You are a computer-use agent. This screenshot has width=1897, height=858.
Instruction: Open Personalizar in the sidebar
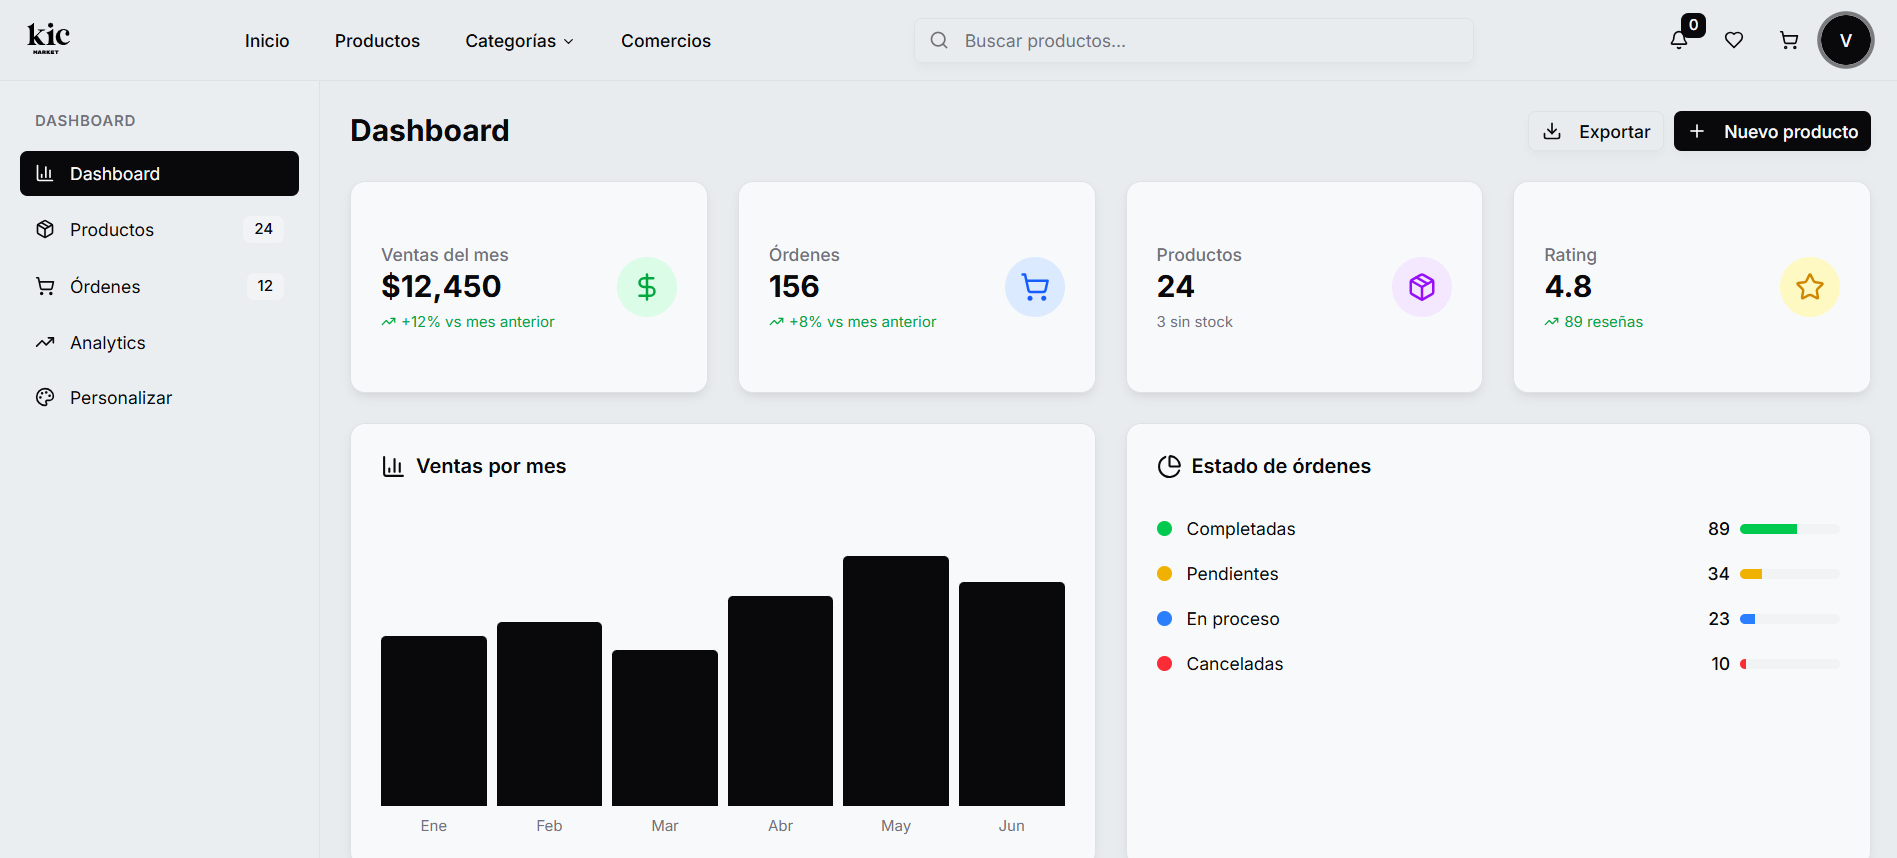159,398
